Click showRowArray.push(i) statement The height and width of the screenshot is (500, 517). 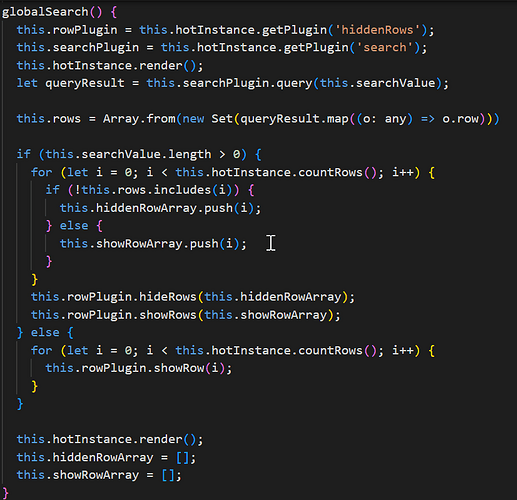click(153, 244)
